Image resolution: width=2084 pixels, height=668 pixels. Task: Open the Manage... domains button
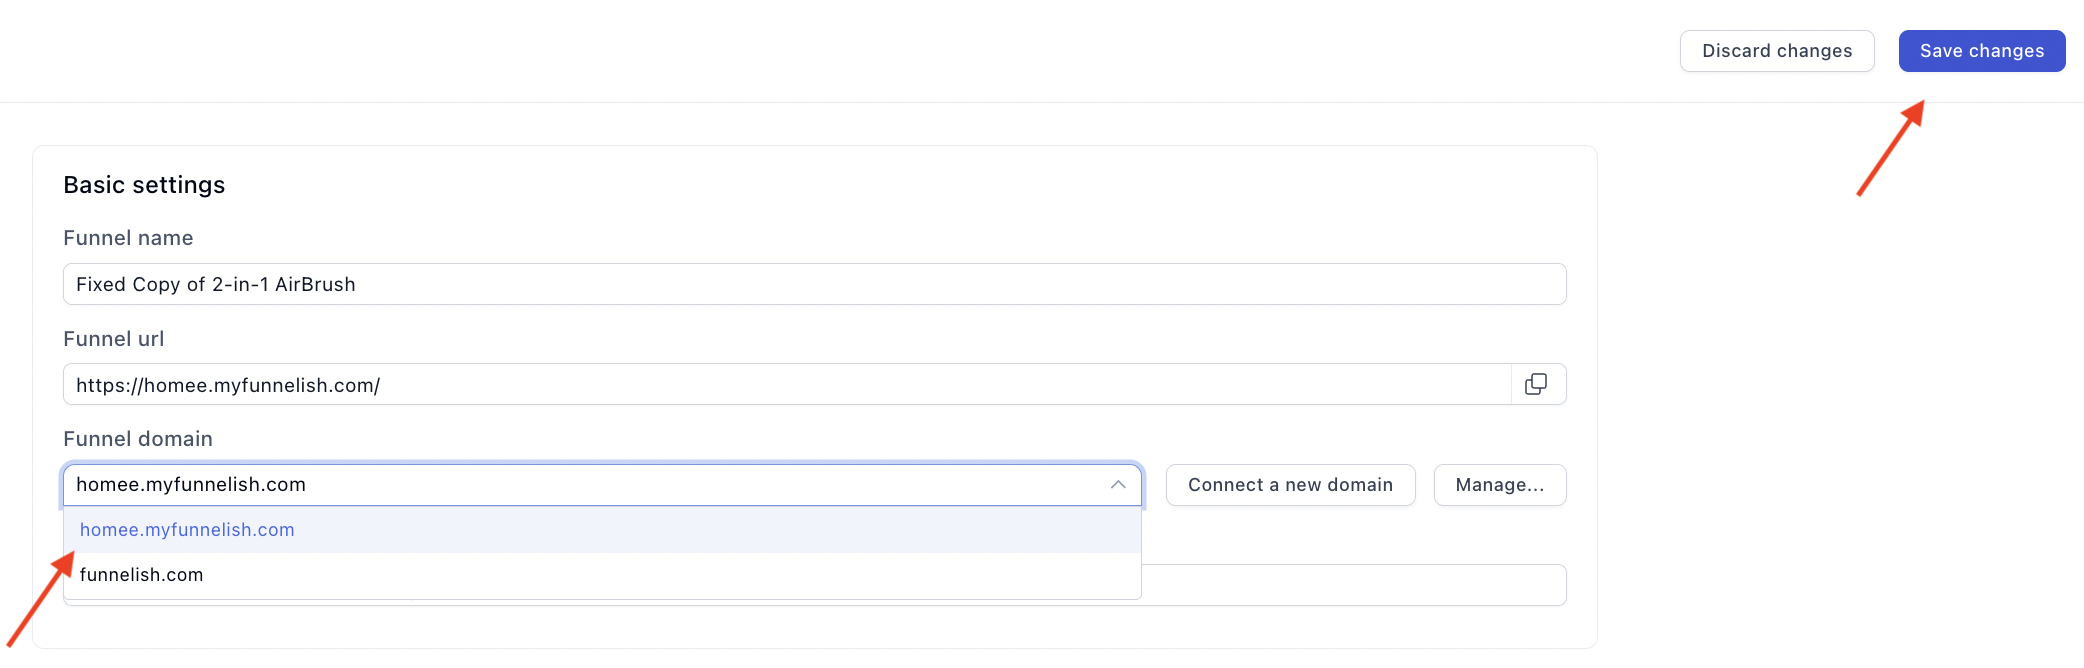pos(1500,485)
